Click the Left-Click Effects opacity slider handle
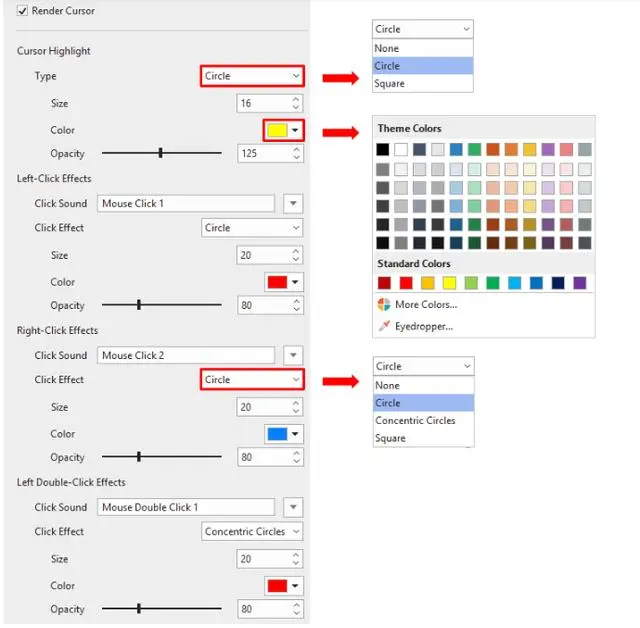The width and height of the screenshot is (640, 628). [x=139, y=305]
